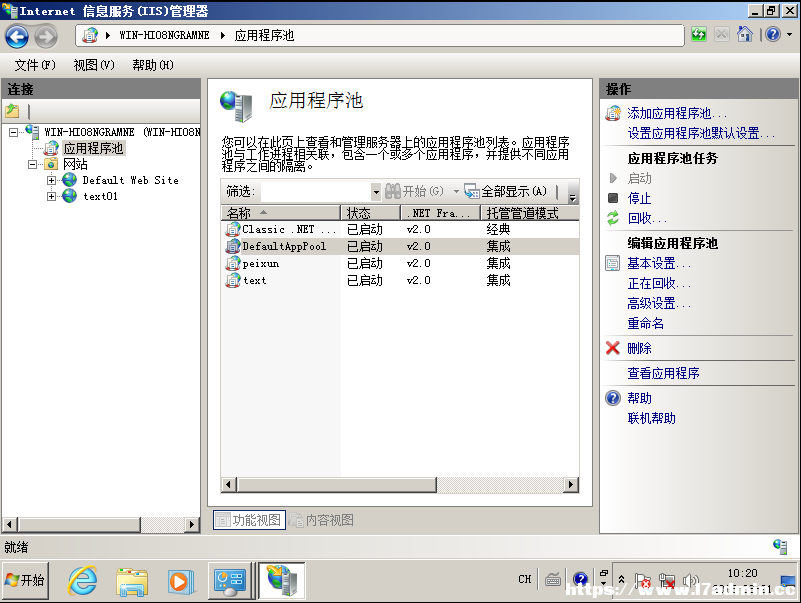
Task: Click the Basic Settings page icon
Action: pos(612,263)
